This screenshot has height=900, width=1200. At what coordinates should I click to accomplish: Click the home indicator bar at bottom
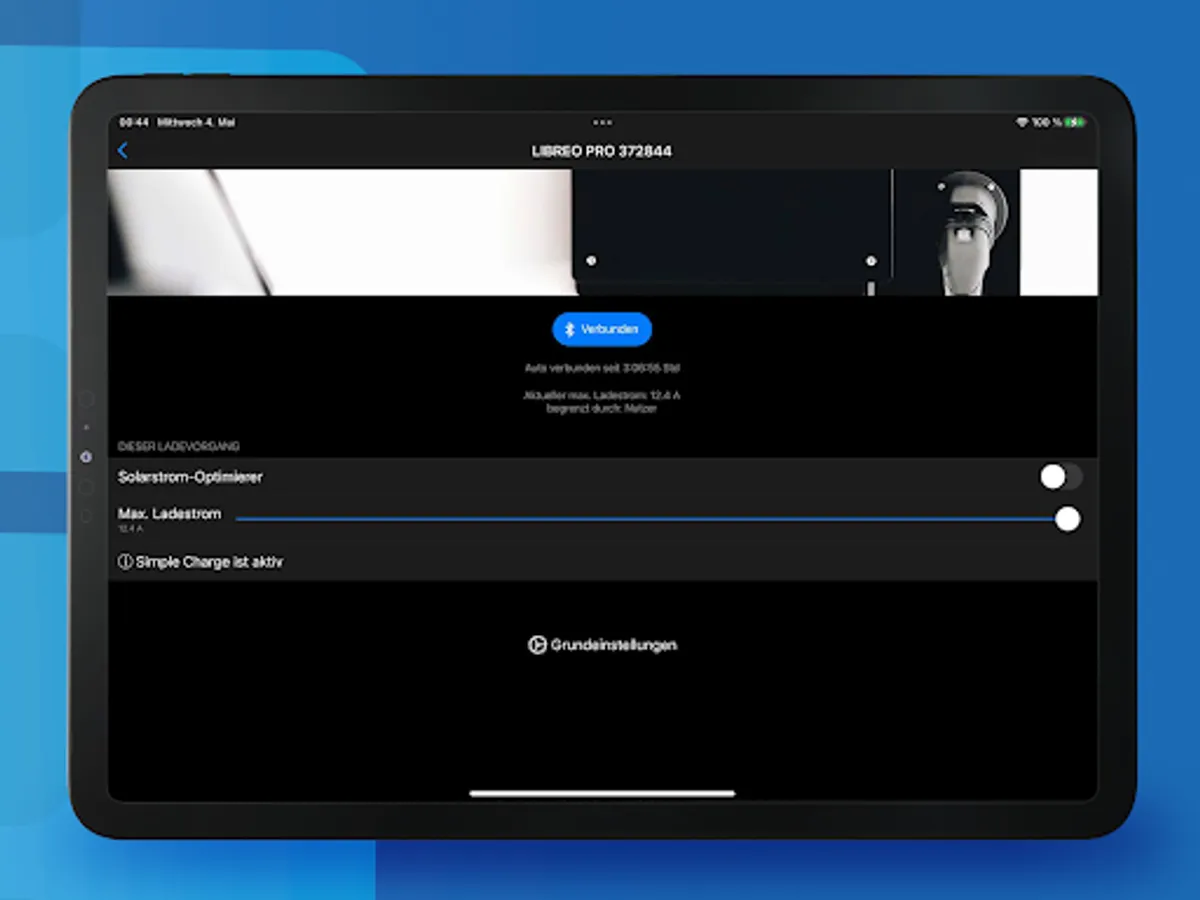(x=602, y=794)
